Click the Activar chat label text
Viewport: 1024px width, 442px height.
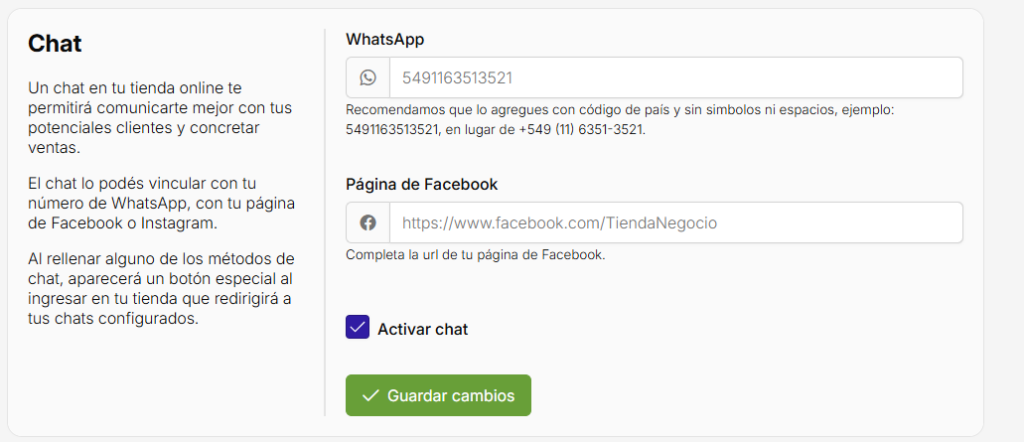[423, 329]
